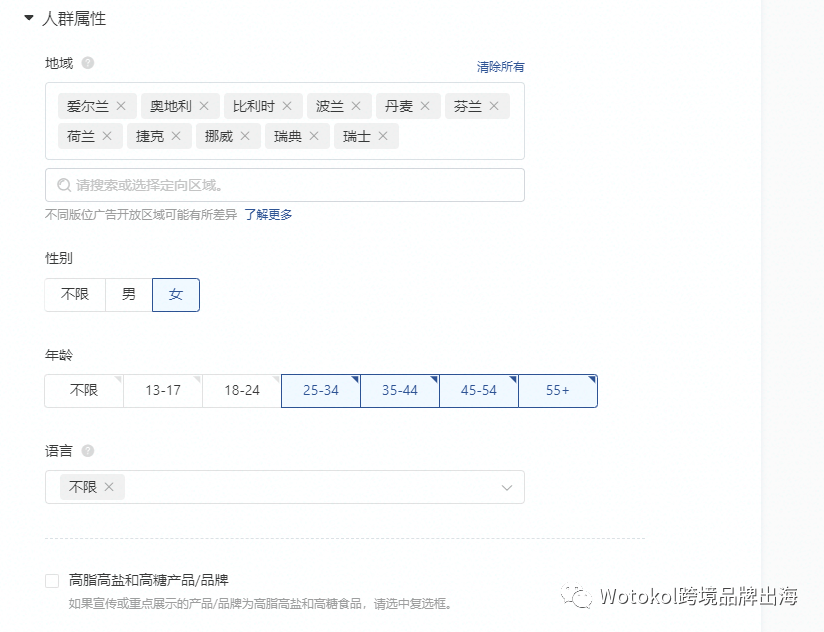Remove the 丹麦 region tag

click(x=425, y=106)
